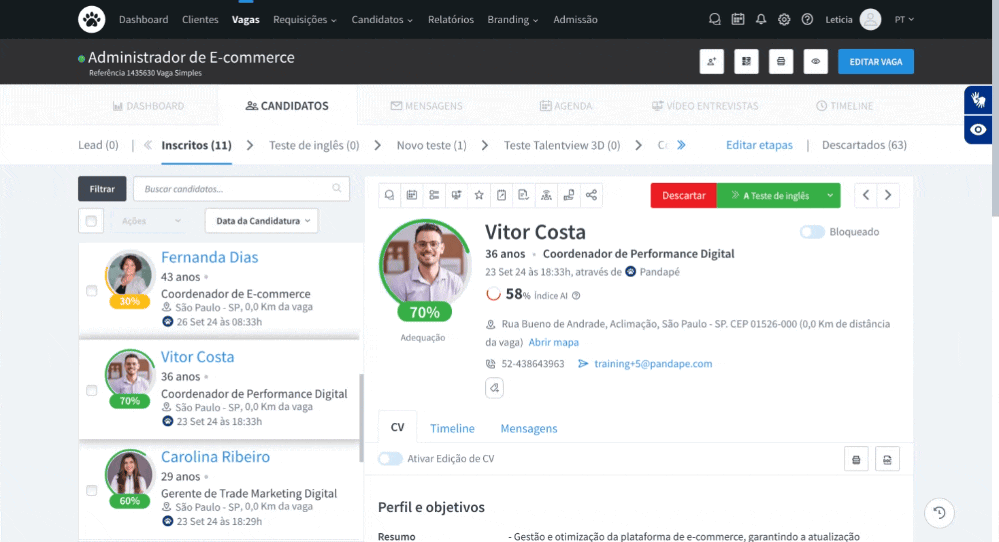
Task: Switch to the Timeline tab under candidate profile
Action: coord(452,428)
